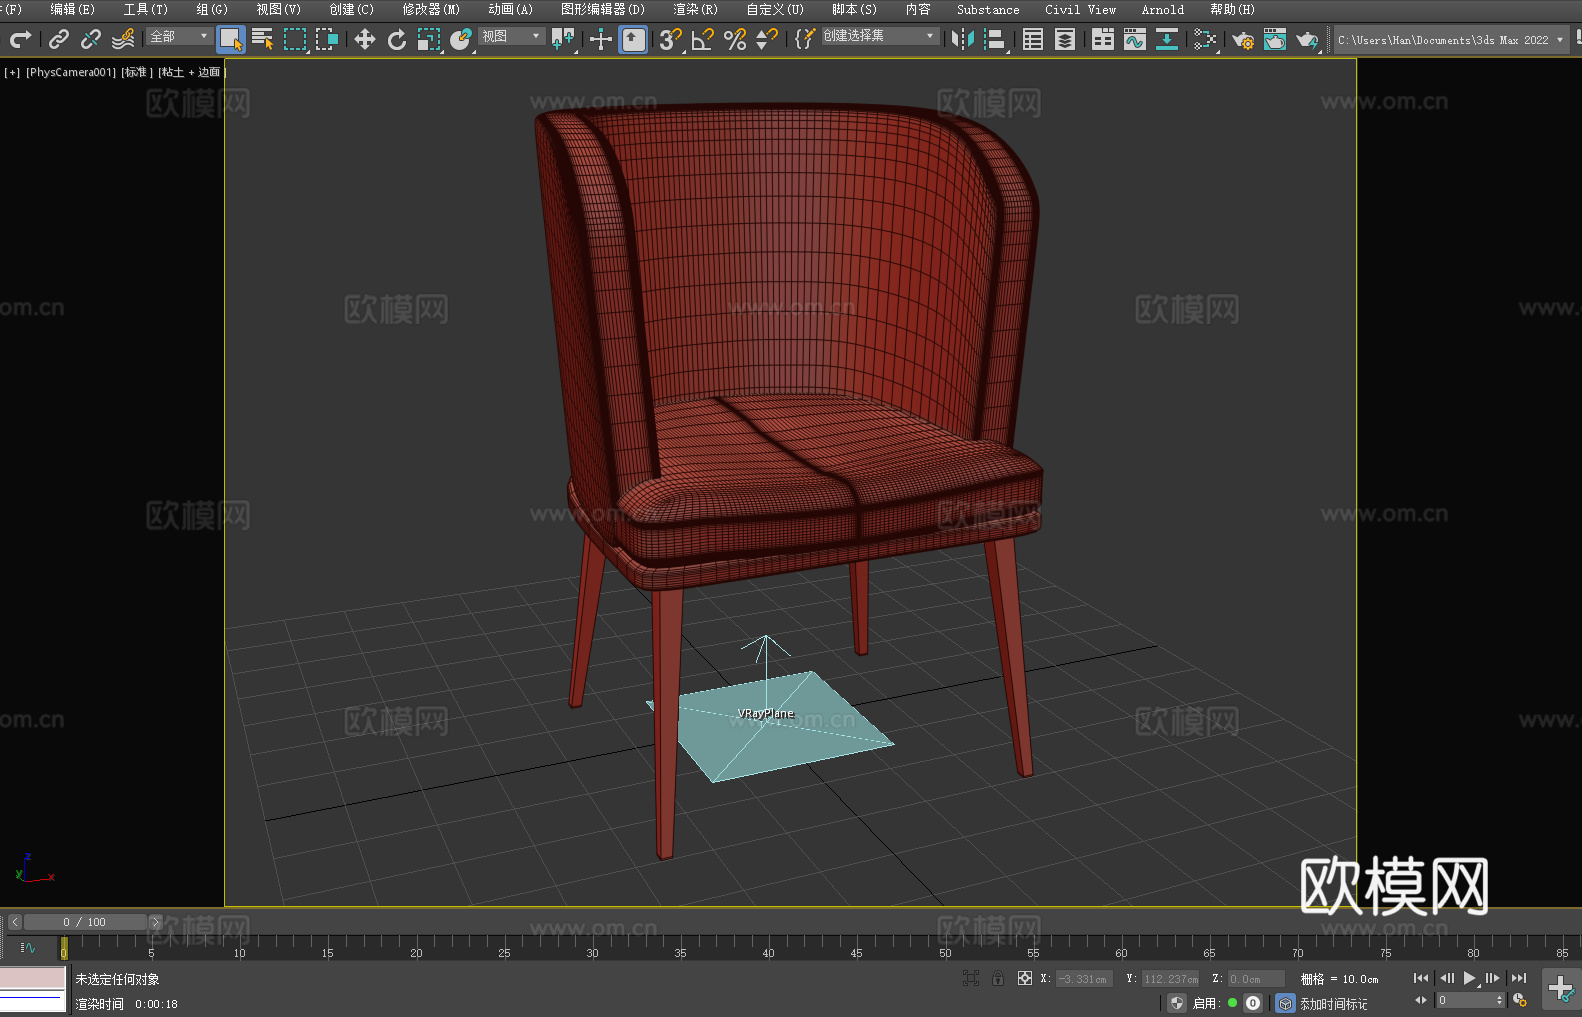1582x1017 pixels.
Task: Open project path dropdown C:\Users\Han\Documents
Action: [x=1451, y=40]
